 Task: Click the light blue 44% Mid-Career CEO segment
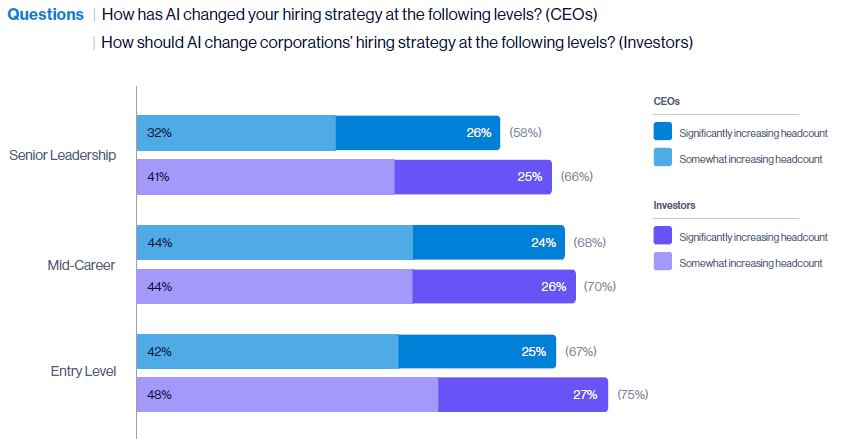point(274,242)
